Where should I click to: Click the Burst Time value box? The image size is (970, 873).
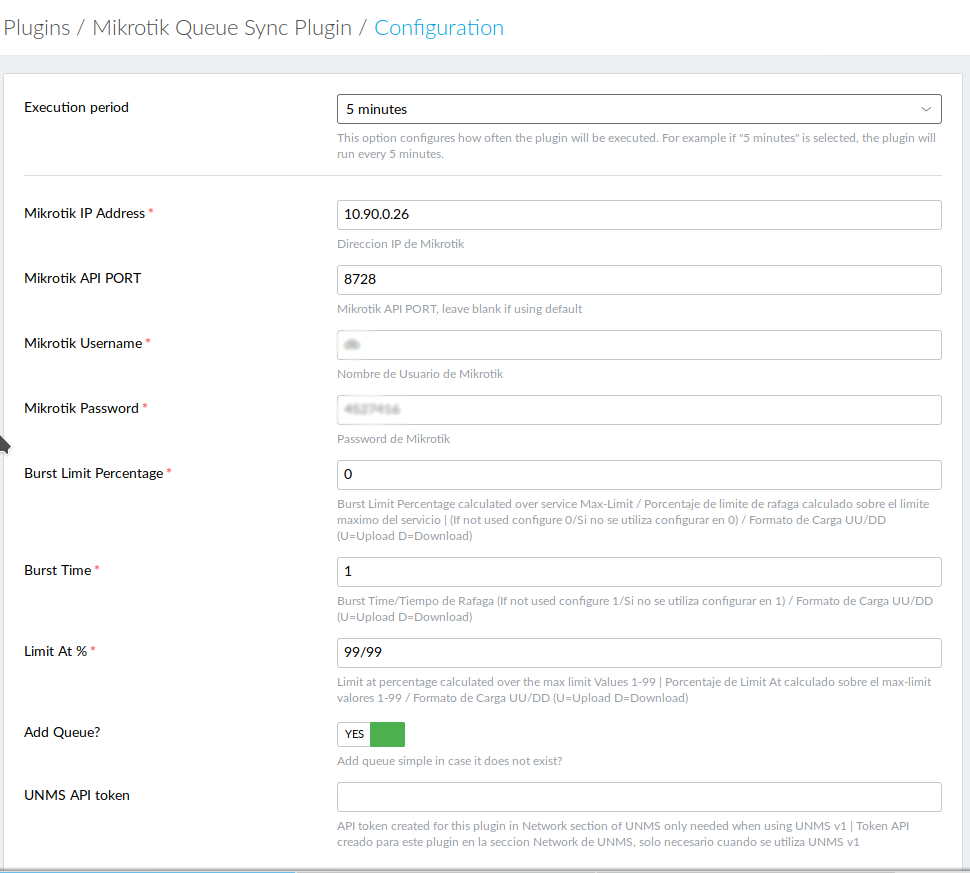(x=638, y=571)
